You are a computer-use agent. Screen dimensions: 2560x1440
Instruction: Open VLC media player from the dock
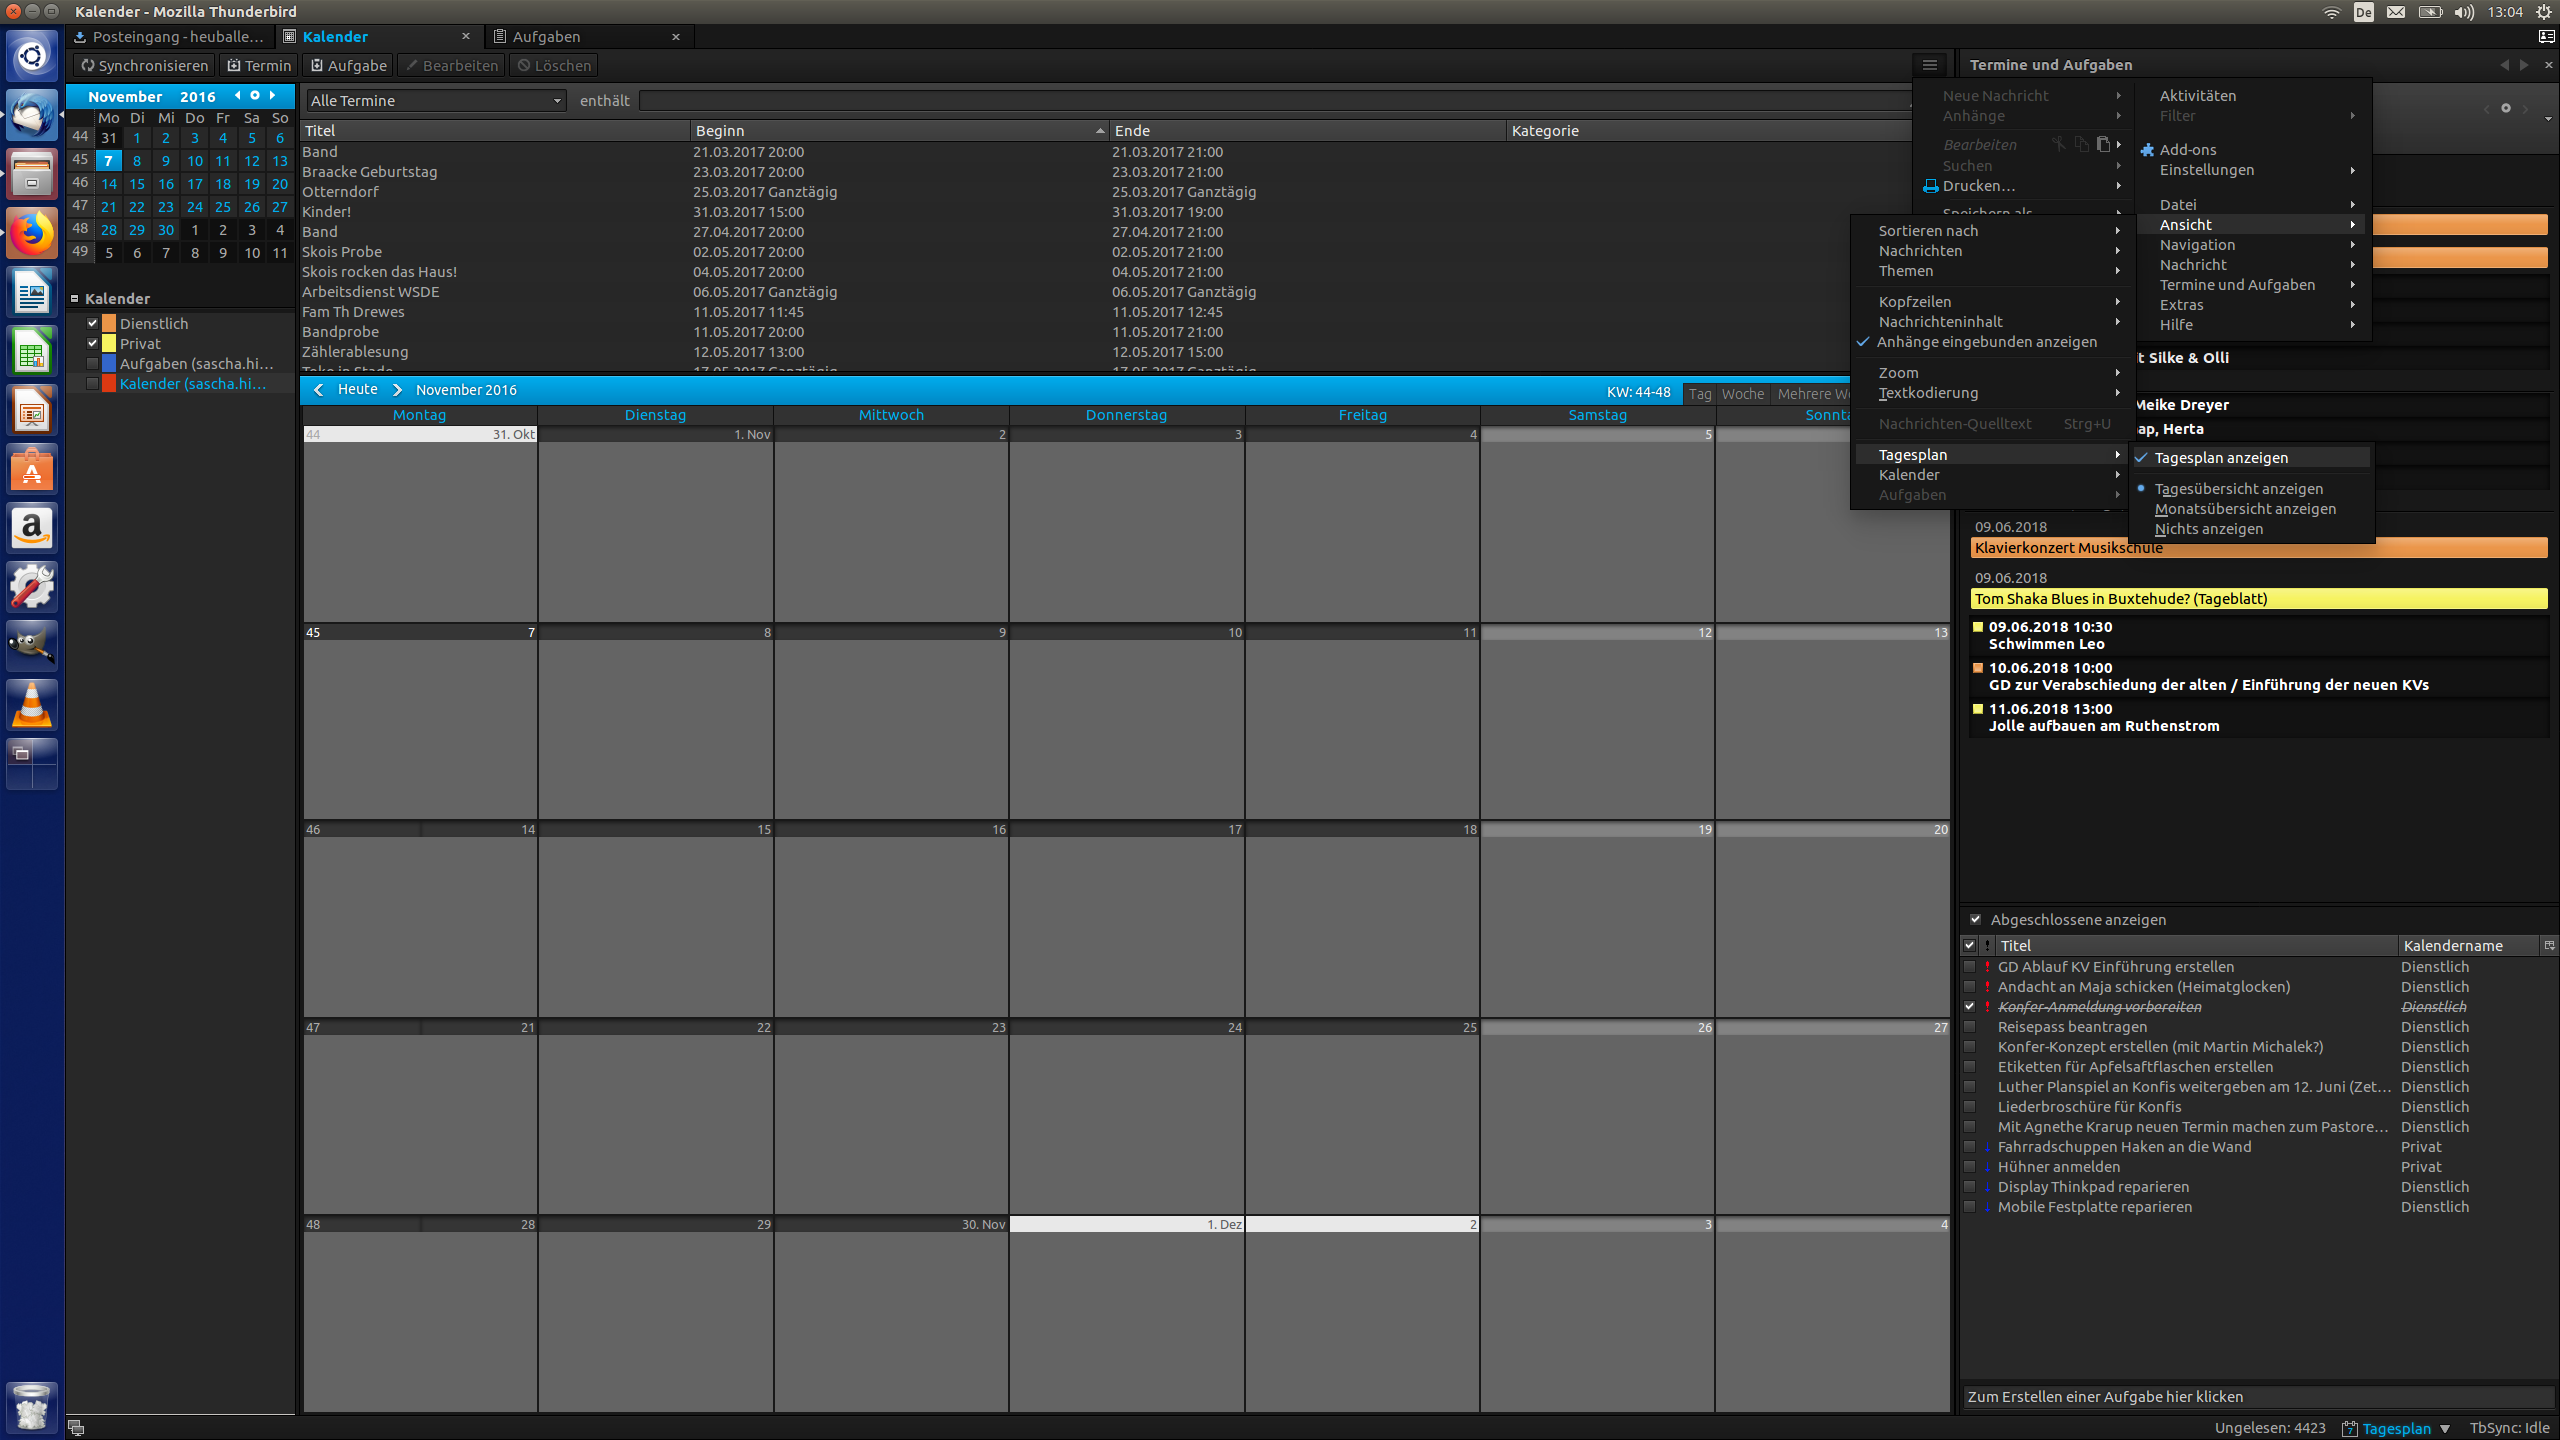(32, 706)
